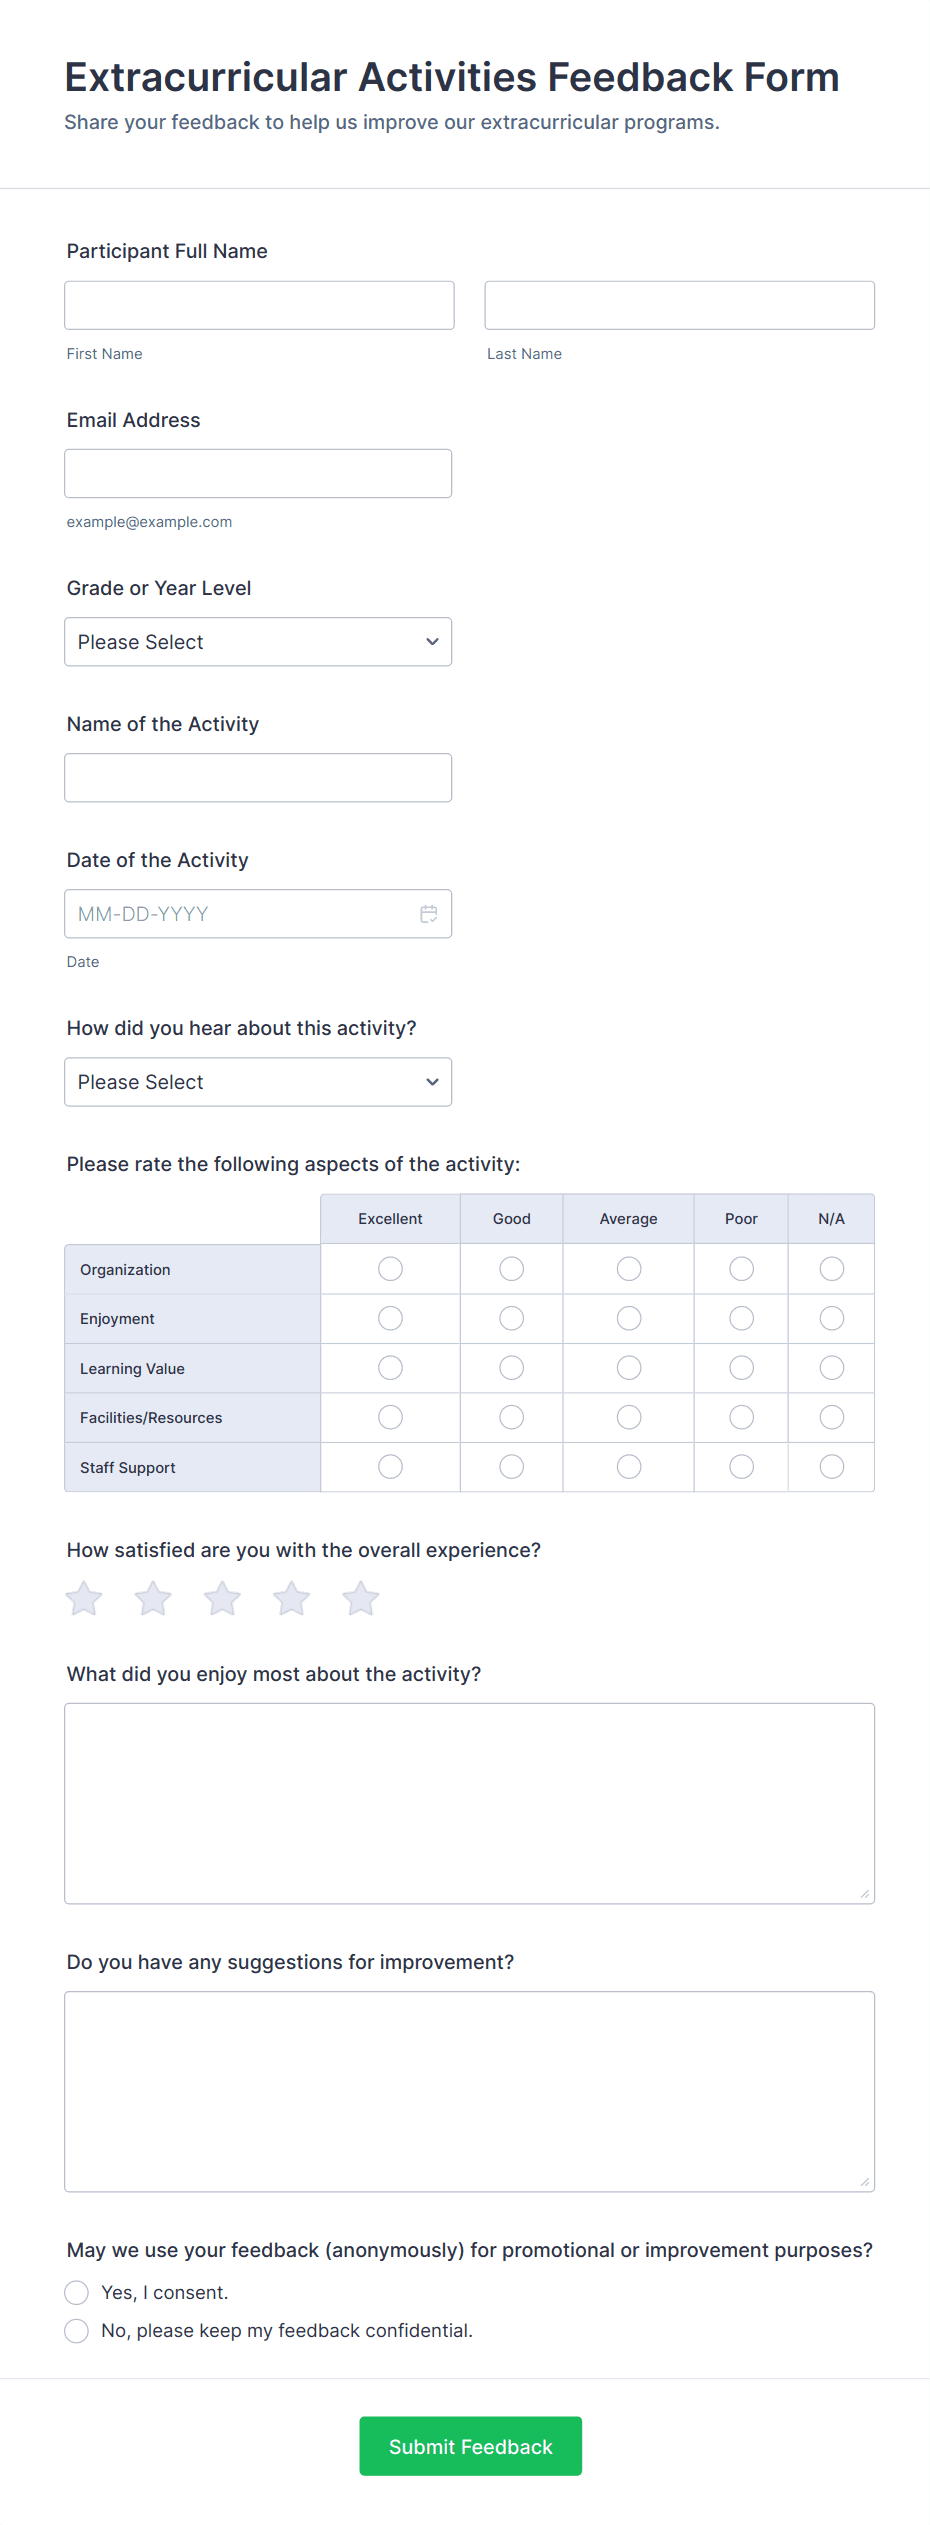Open the Grade or Year Level dropdown
This screenshot has width=930, height=2525.
[x=258, y=641]
